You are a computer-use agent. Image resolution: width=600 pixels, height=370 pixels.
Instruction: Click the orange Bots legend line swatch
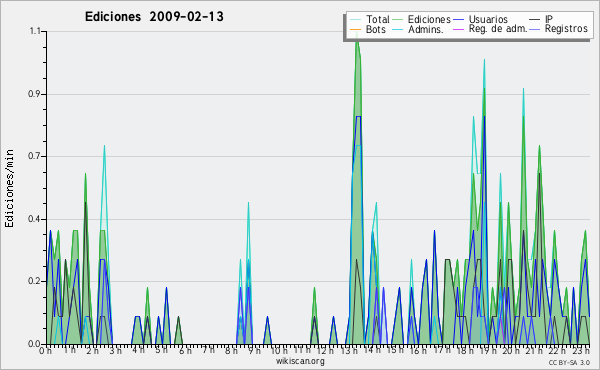[355, 29]
